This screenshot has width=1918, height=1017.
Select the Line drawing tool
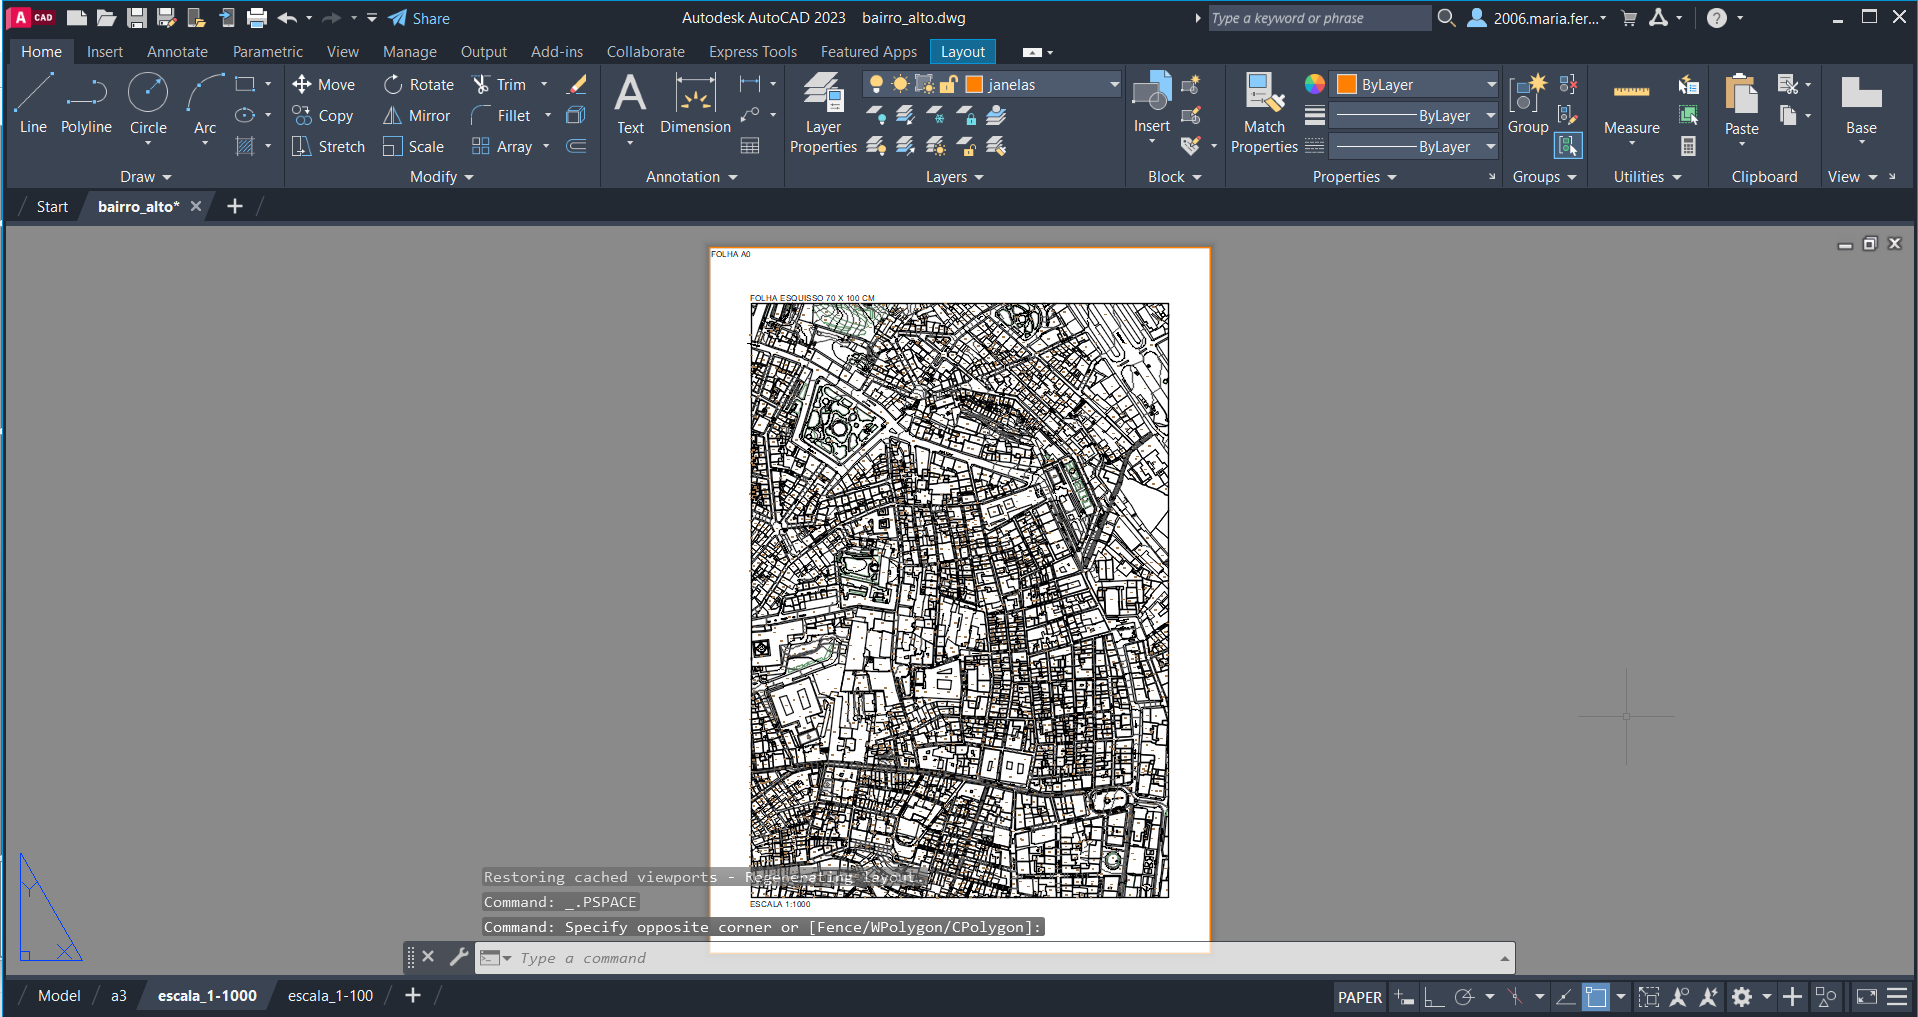click(x=33, y=102)
